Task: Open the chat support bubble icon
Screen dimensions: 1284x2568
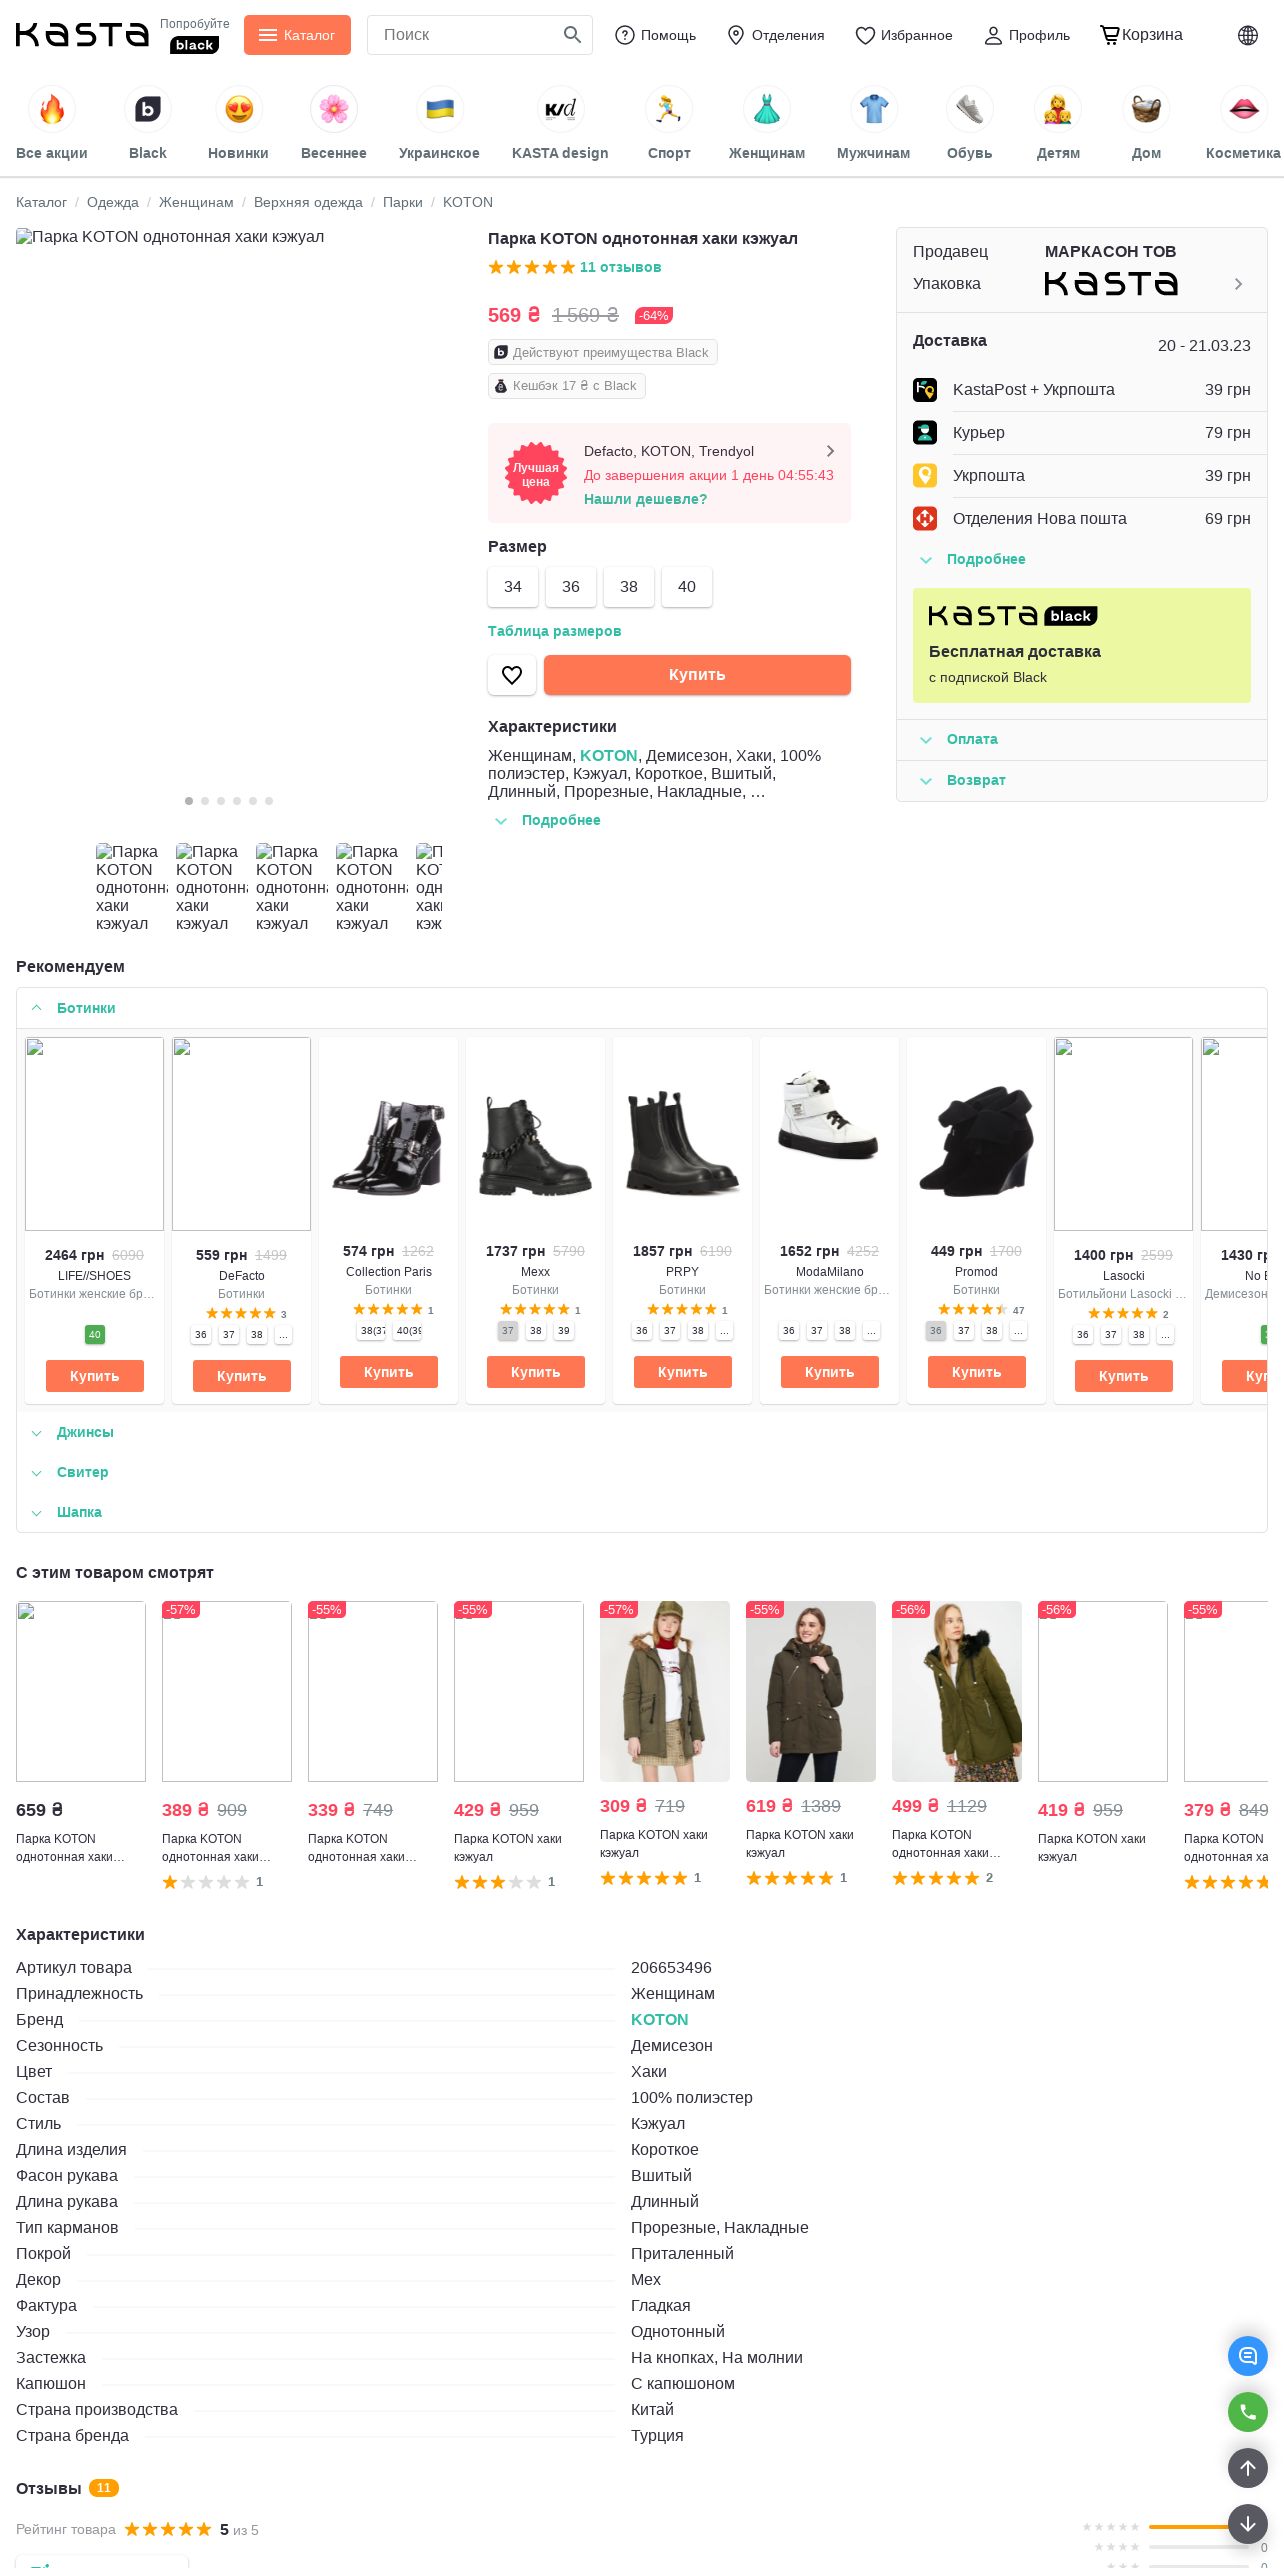Action: click(x=1248, y=2355)
